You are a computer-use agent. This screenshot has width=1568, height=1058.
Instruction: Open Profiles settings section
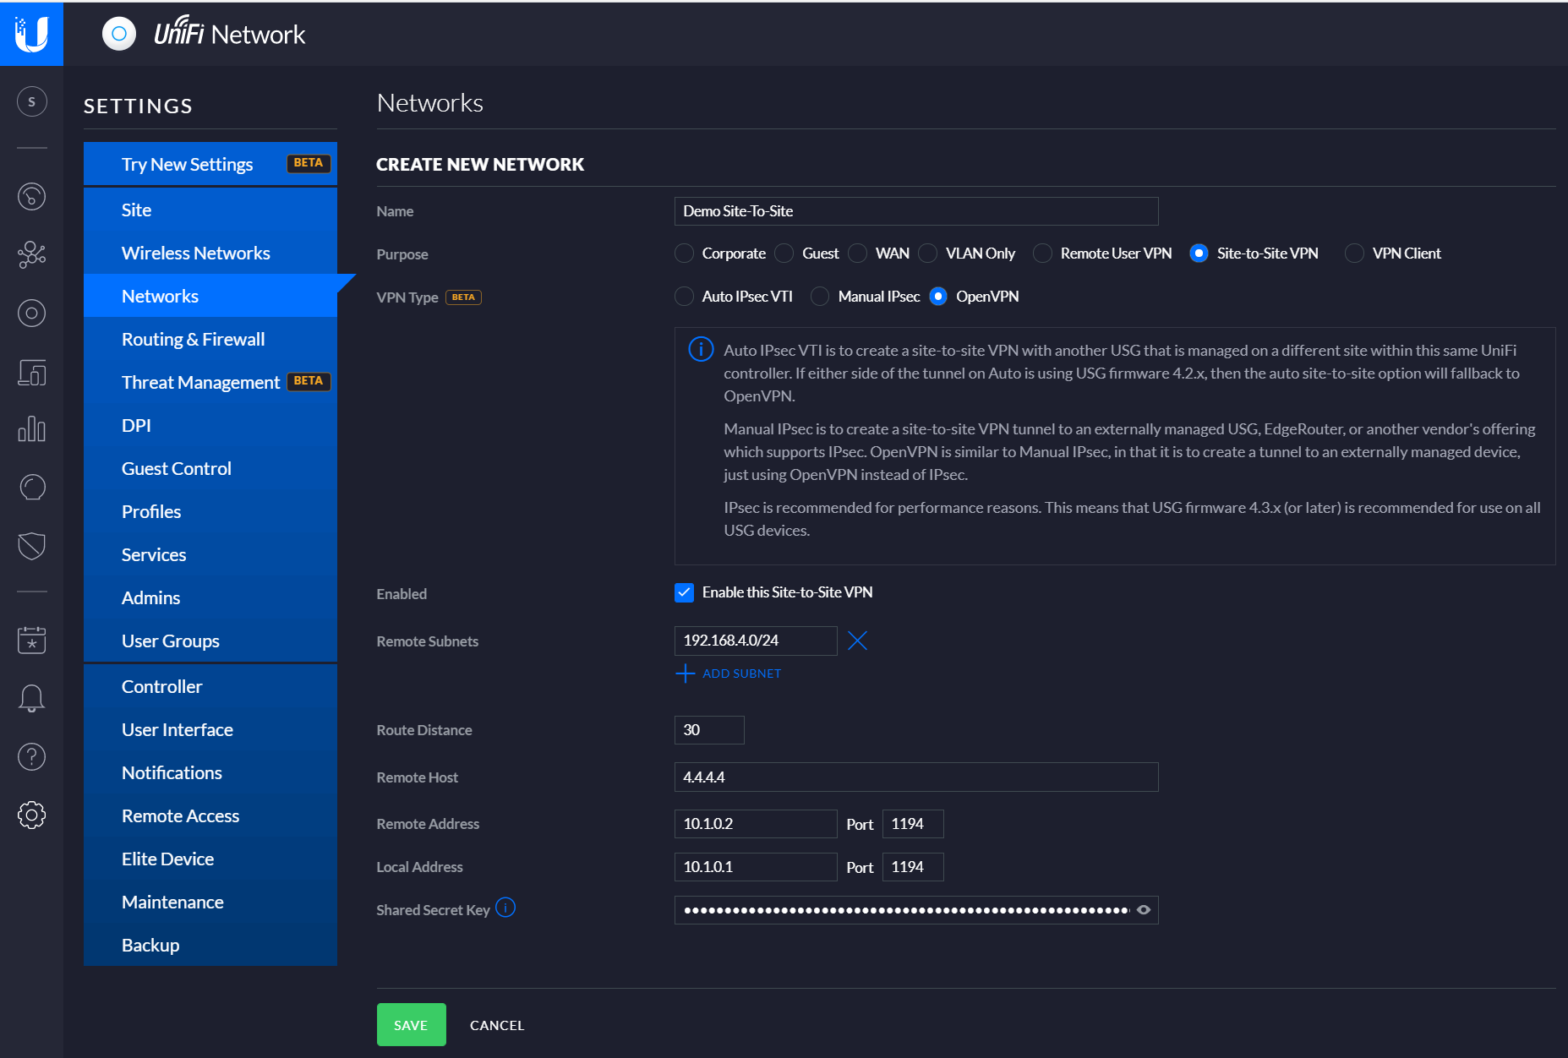[210, 511]
